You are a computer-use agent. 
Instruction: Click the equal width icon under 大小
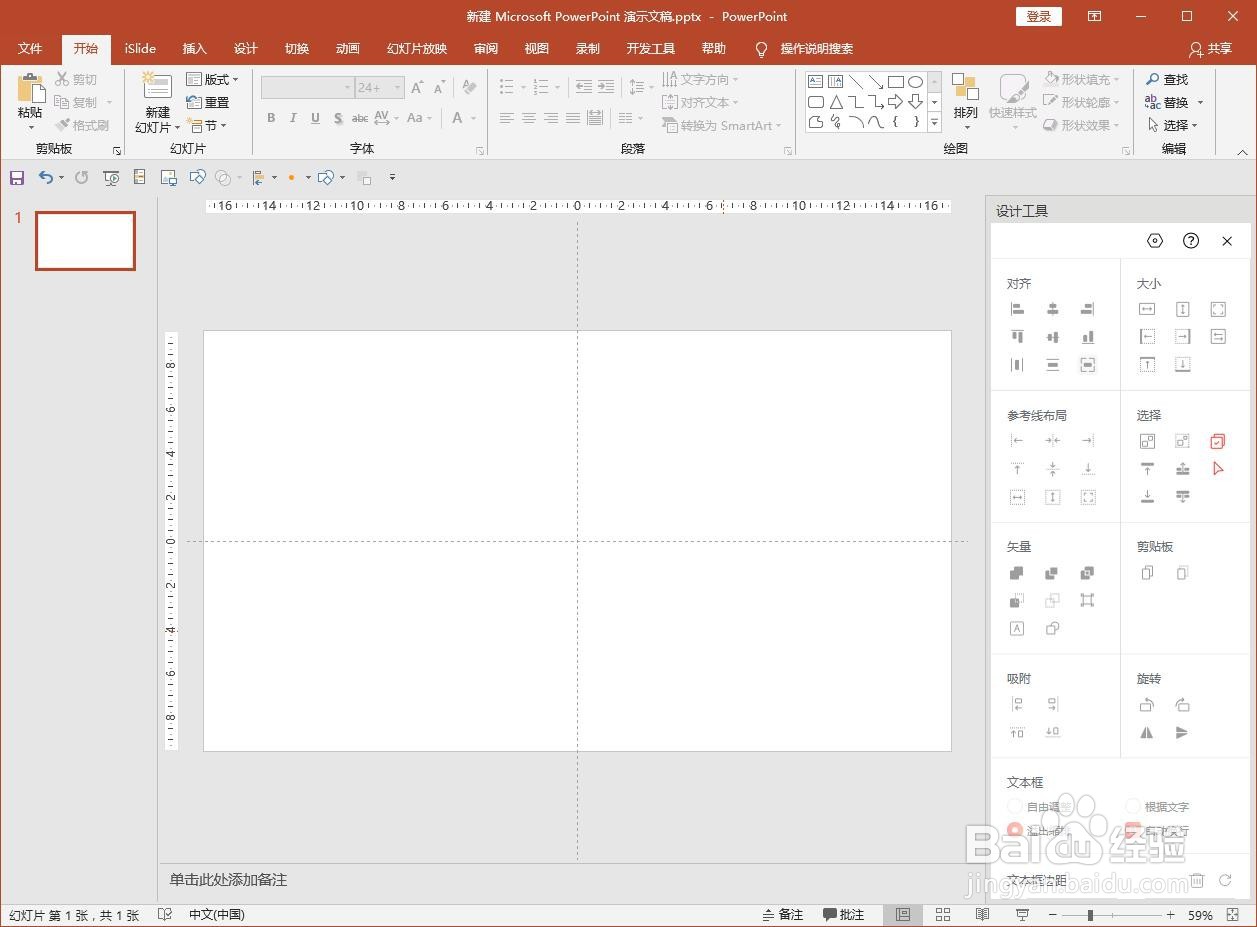[1147, 309]
